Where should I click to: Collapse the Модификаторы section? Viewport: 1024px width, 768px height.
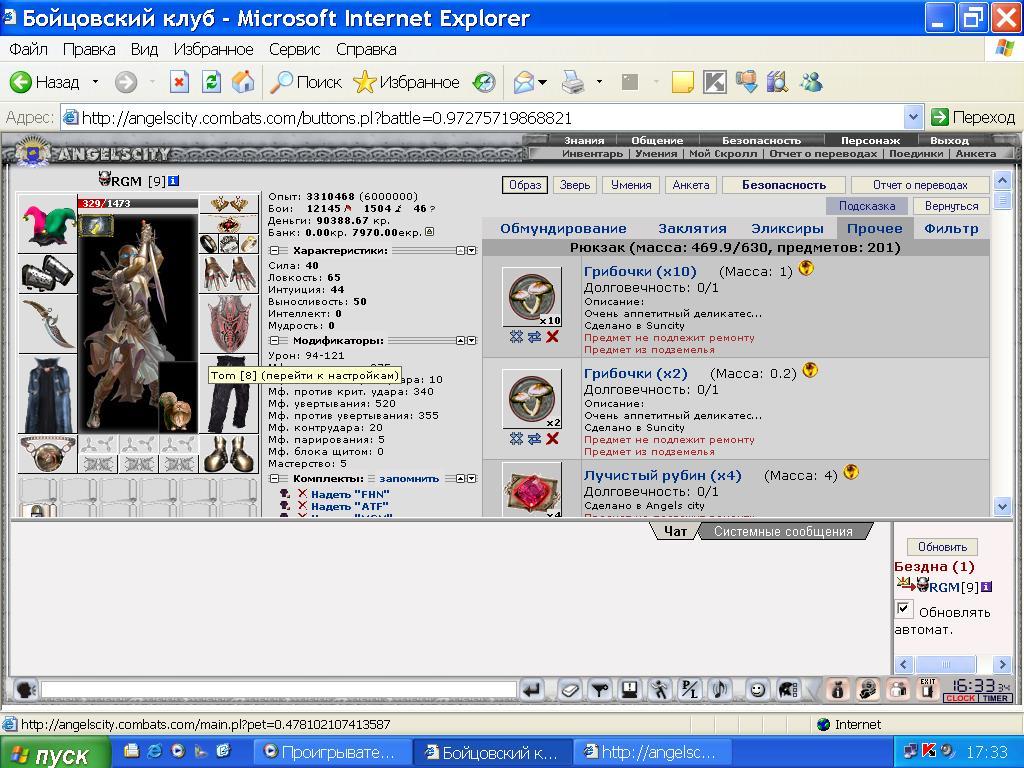pos(274,340)
